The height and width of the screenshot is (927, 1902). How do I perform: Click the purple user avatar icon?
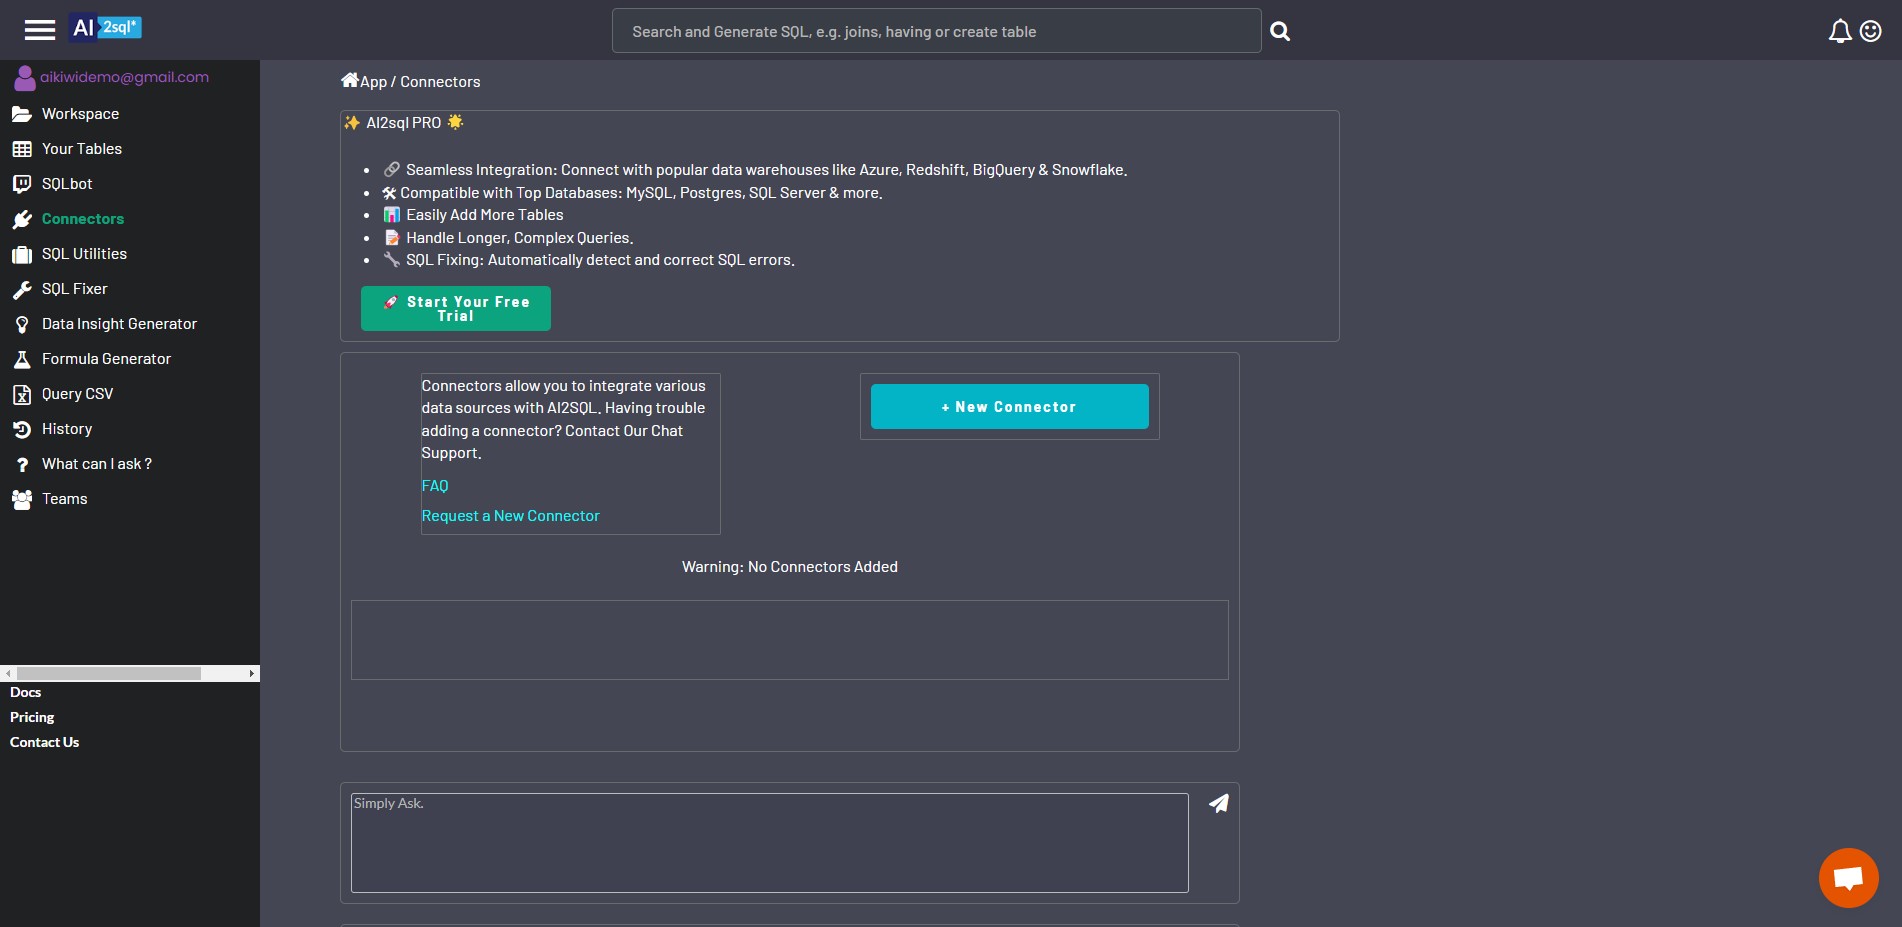point(24,77)
